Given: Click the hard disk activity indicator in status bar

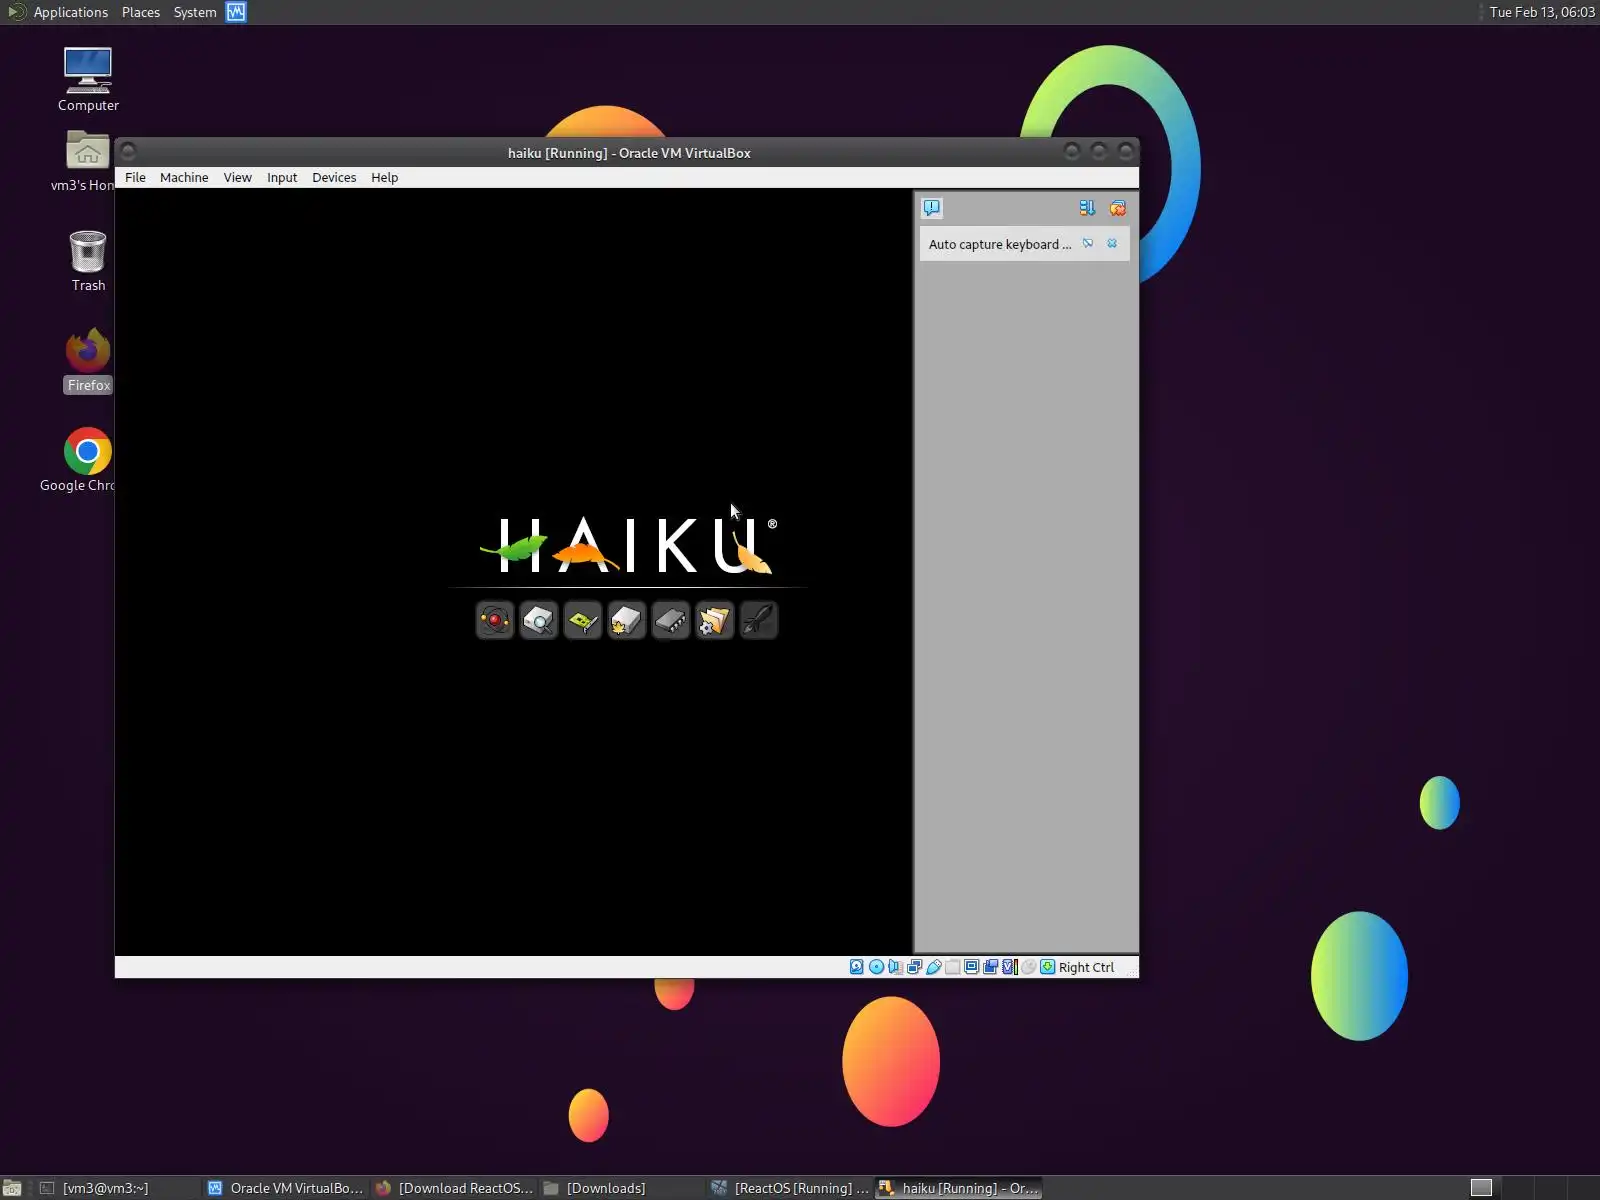Looking at the screenshot, I should pyautogui.click(x=857, y=967).
